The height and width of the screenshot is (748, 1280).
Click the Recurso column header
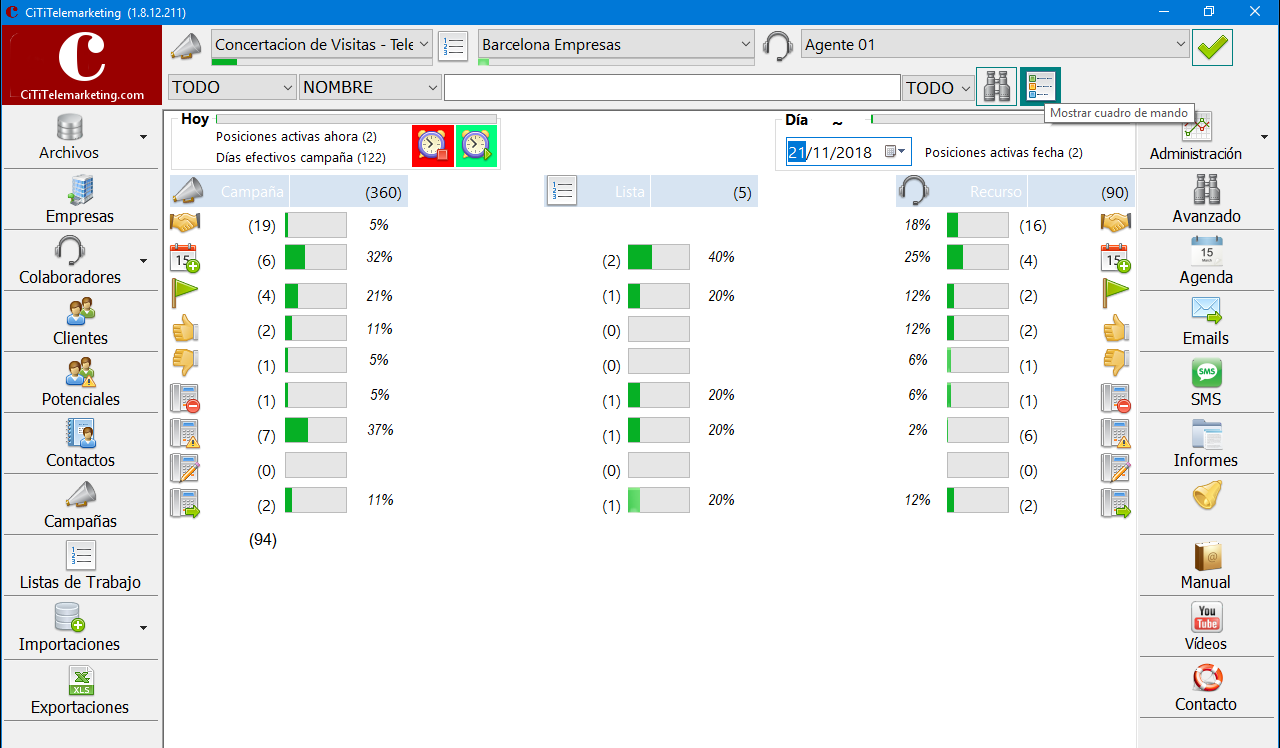coord(996,192)
